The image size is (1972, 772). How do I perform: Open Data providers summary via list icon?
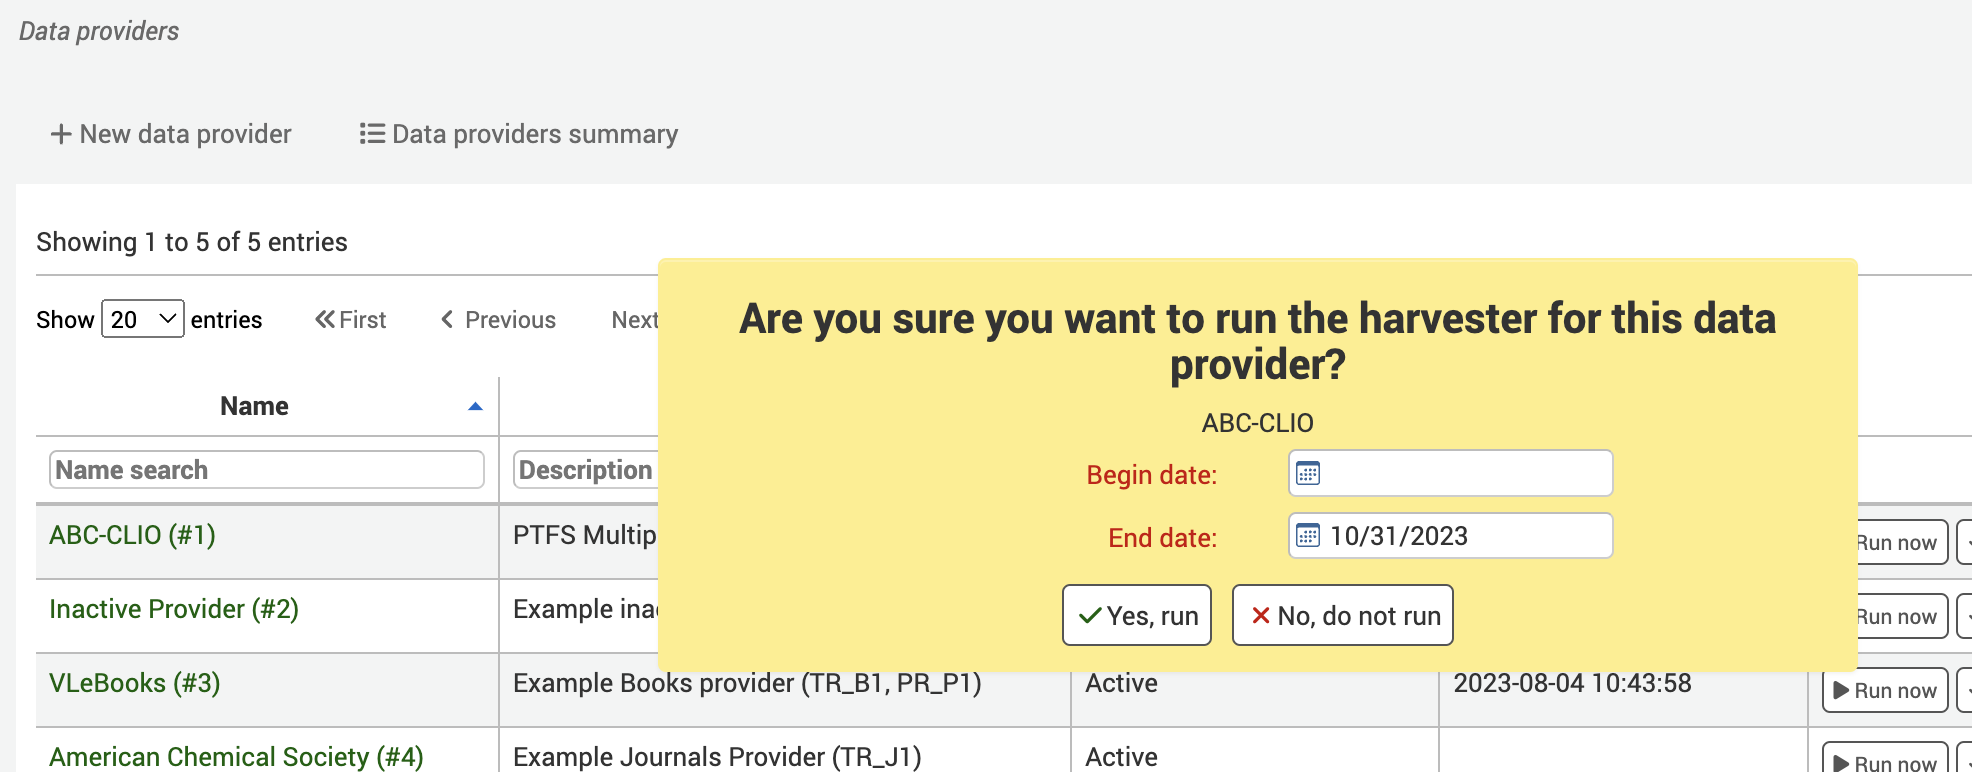pyautogui.click(x=370, y=133)
